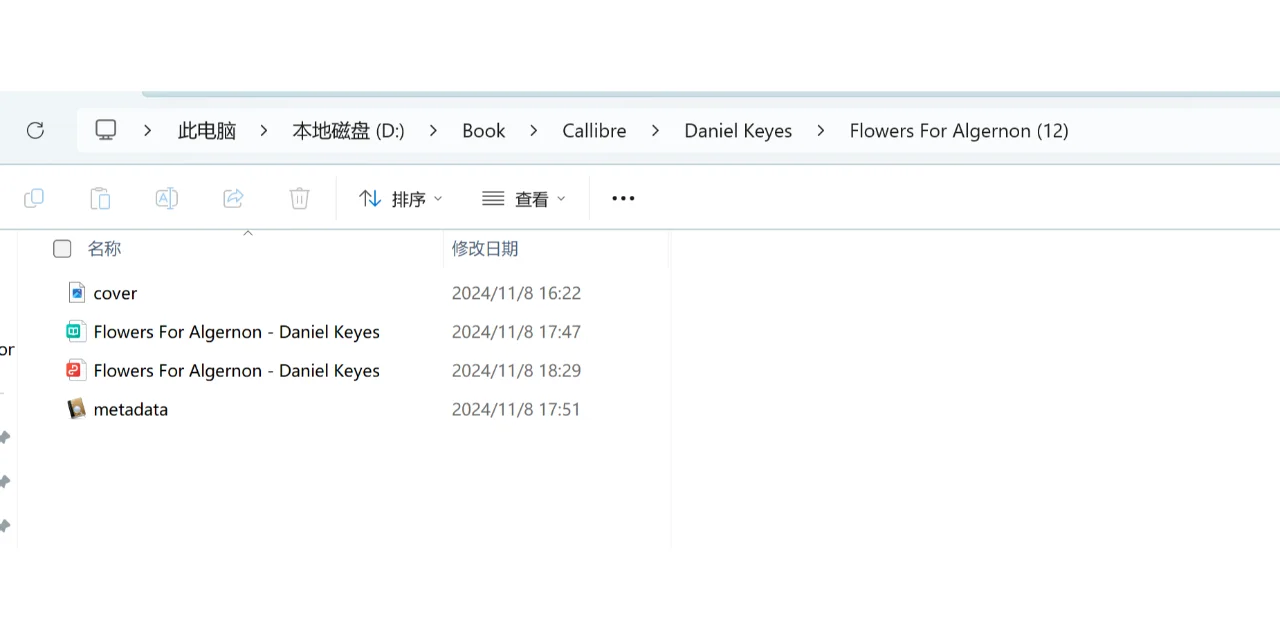
Task: Go to 此电脑 in breadcrumb
Action: pos(207,131)
